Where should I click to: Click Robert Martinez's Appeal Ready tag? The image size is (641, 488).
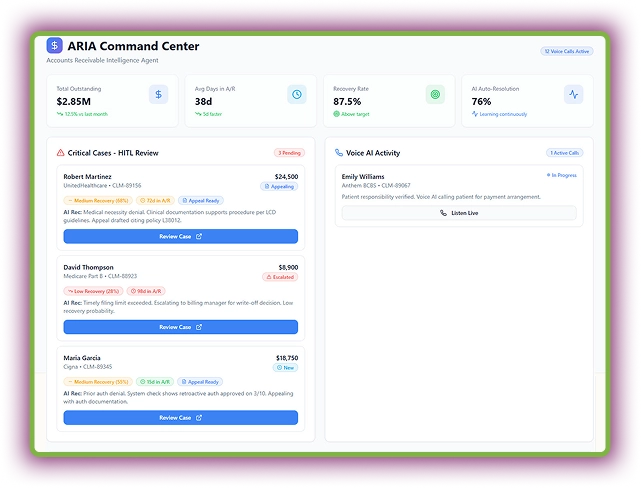(x=201, y=200)
